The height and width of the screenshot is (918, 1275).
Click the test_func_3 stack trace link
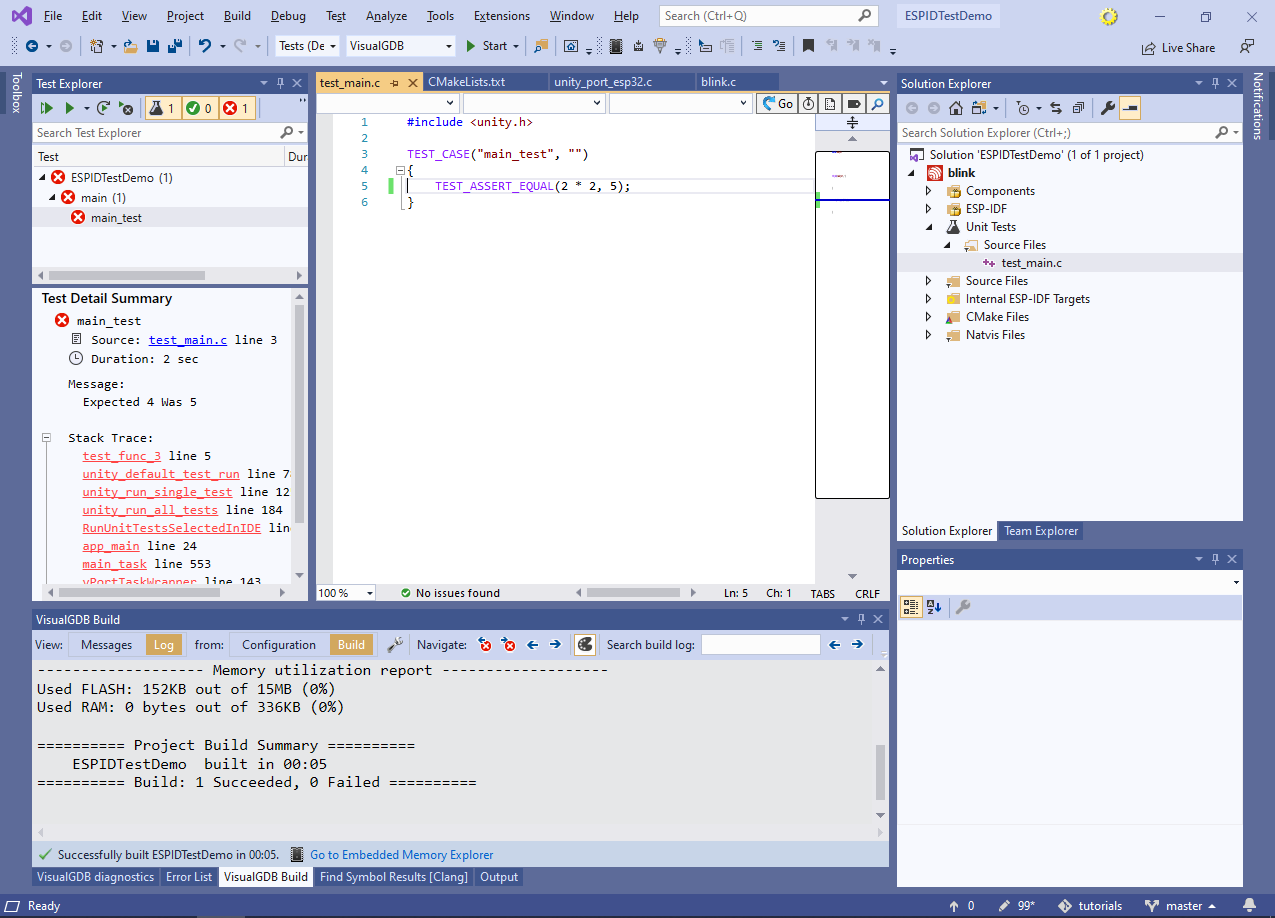[122, 456]
